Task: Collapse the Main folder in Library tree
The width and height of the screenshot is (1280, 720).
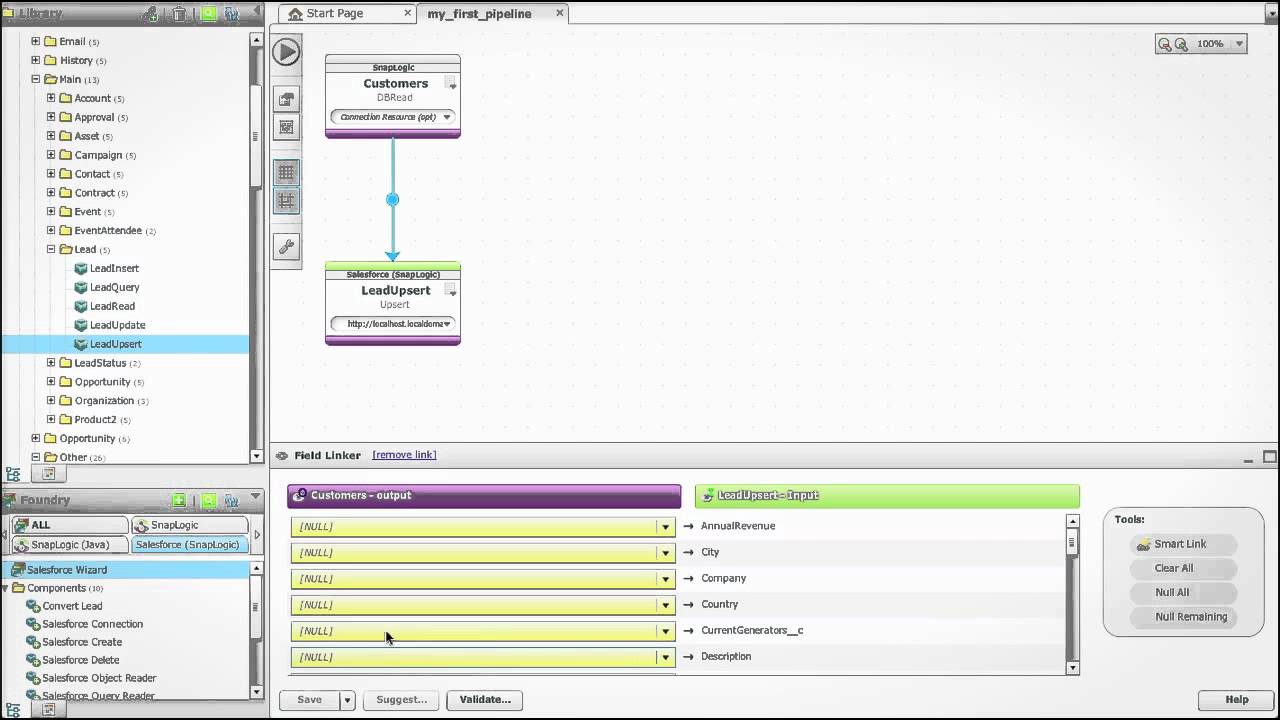Action: click(36, 79)
